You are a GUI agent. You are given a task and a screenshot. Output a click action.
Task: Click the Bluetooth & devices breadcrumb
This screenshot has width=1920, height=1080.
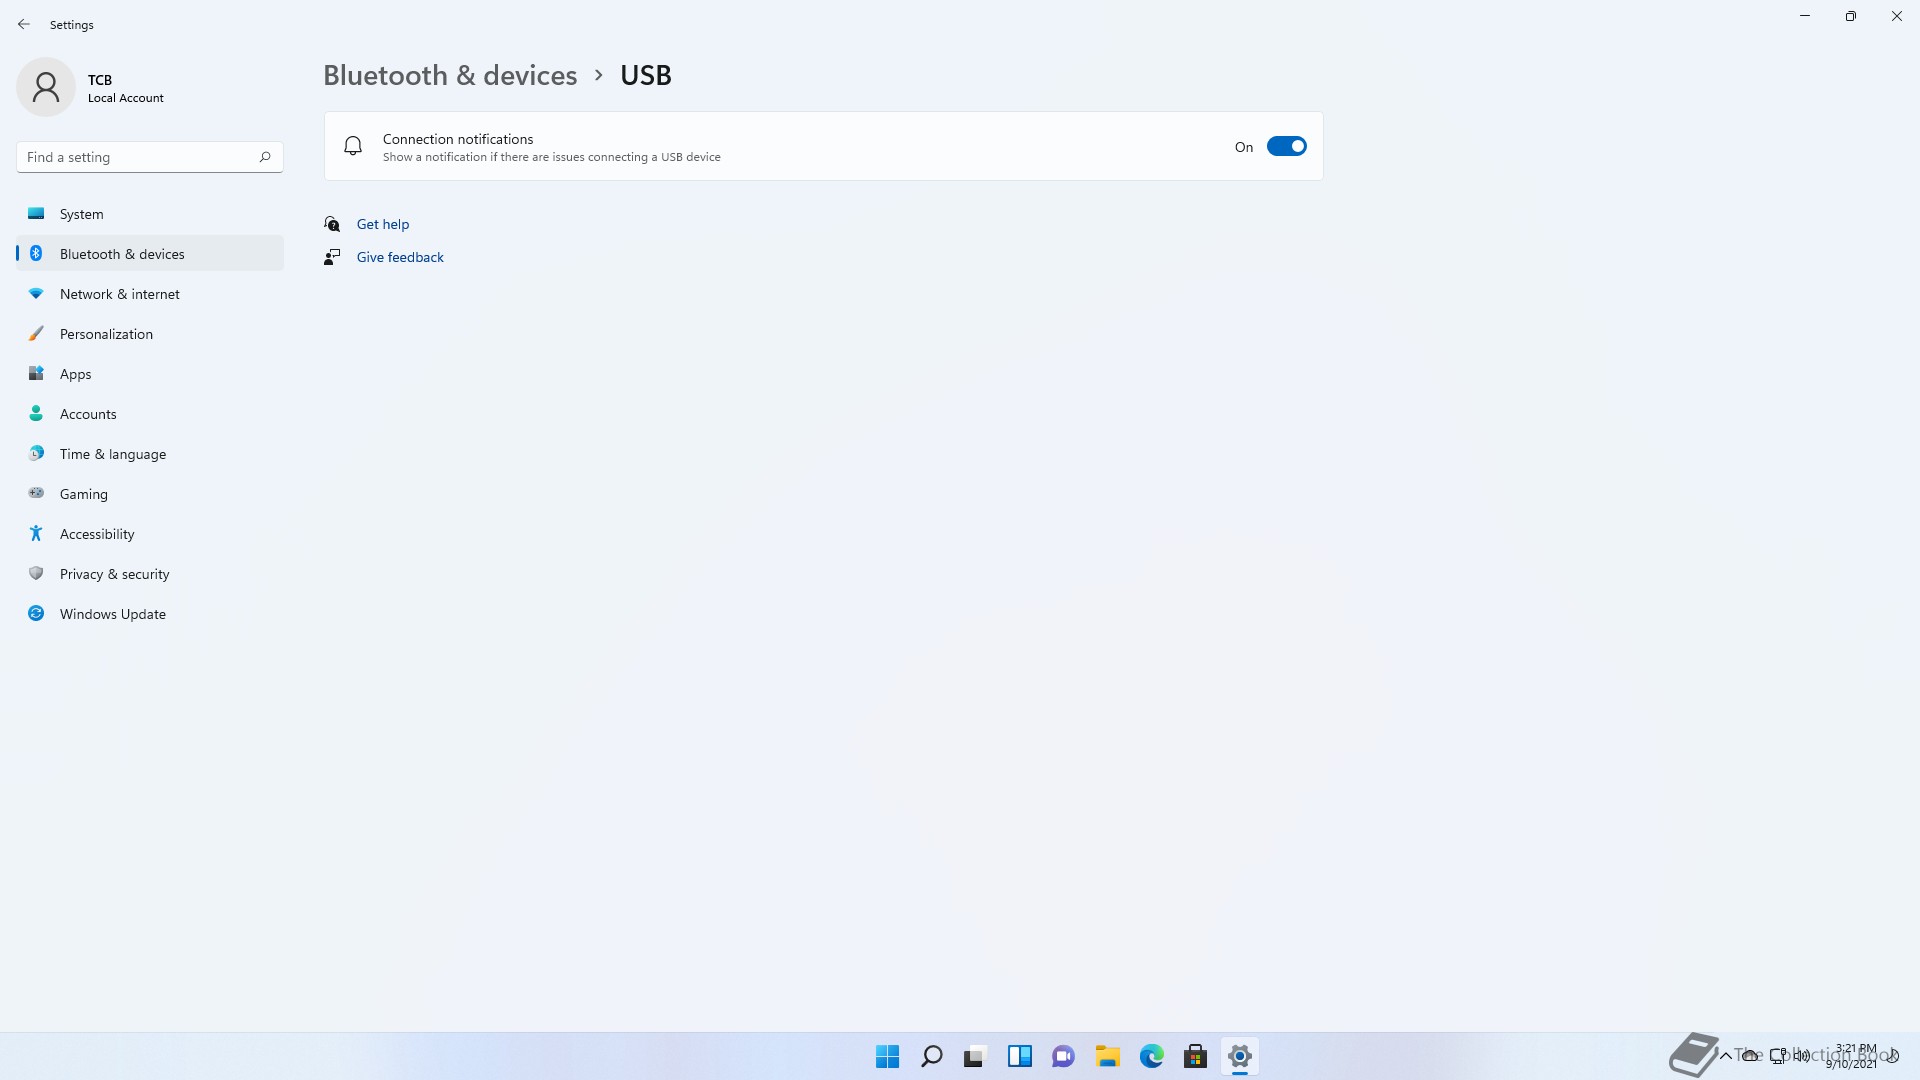pos(450,75)
